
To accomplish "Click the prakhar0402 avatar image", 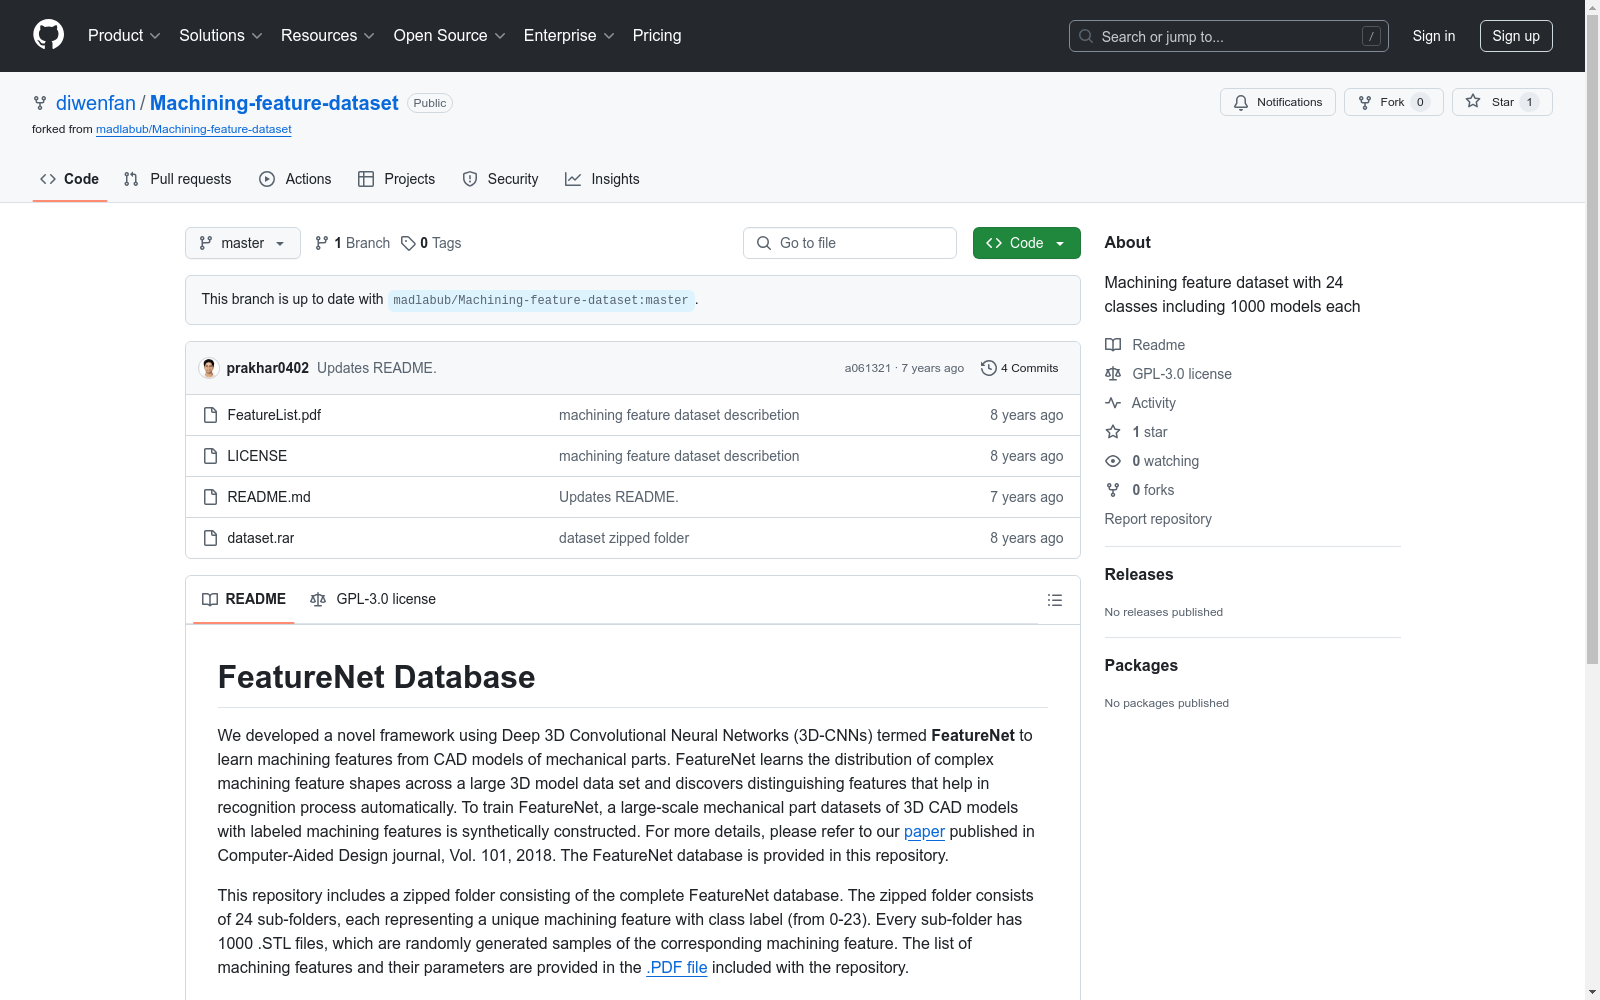I will pos(209,368).
